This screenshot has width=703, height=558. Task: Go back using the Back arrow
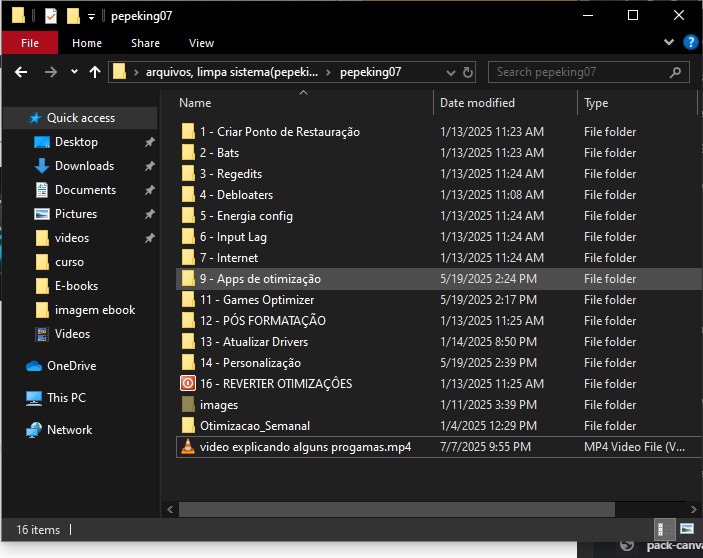20,72
